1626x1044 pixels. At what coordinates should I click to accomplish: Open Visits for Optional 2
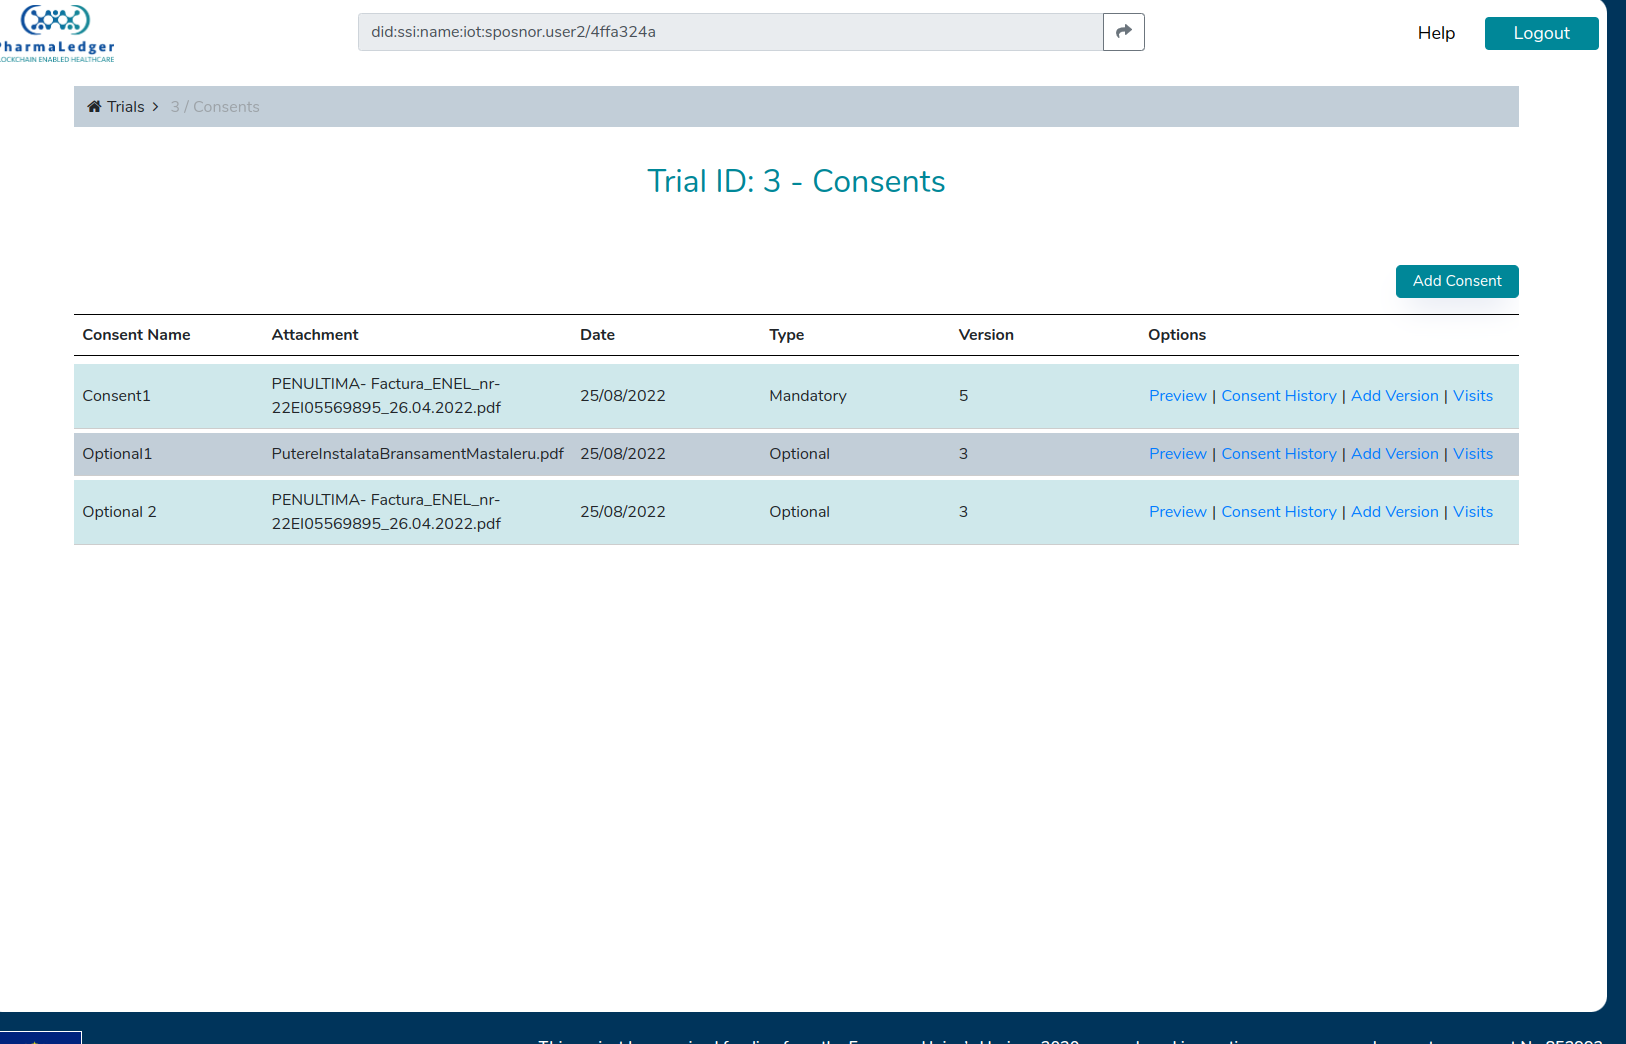[1472, 511]
